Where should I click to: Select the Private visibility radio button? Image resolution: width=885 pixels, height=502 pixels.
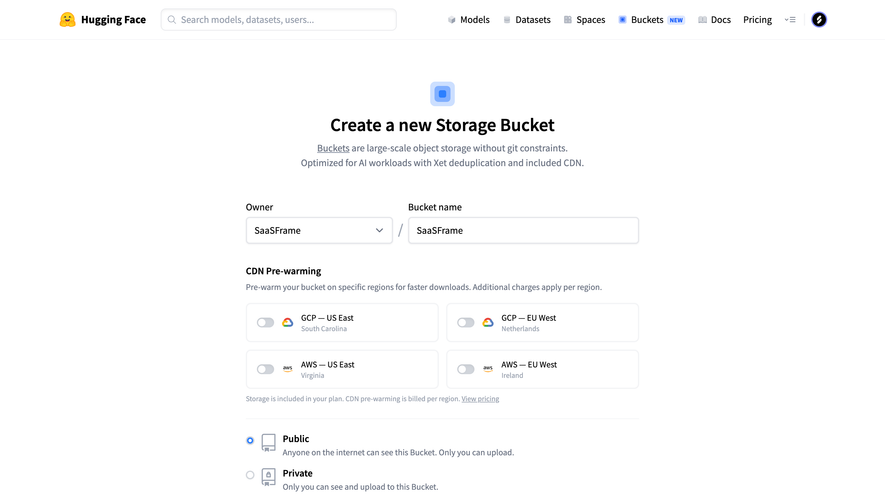[x=250, y=475]
